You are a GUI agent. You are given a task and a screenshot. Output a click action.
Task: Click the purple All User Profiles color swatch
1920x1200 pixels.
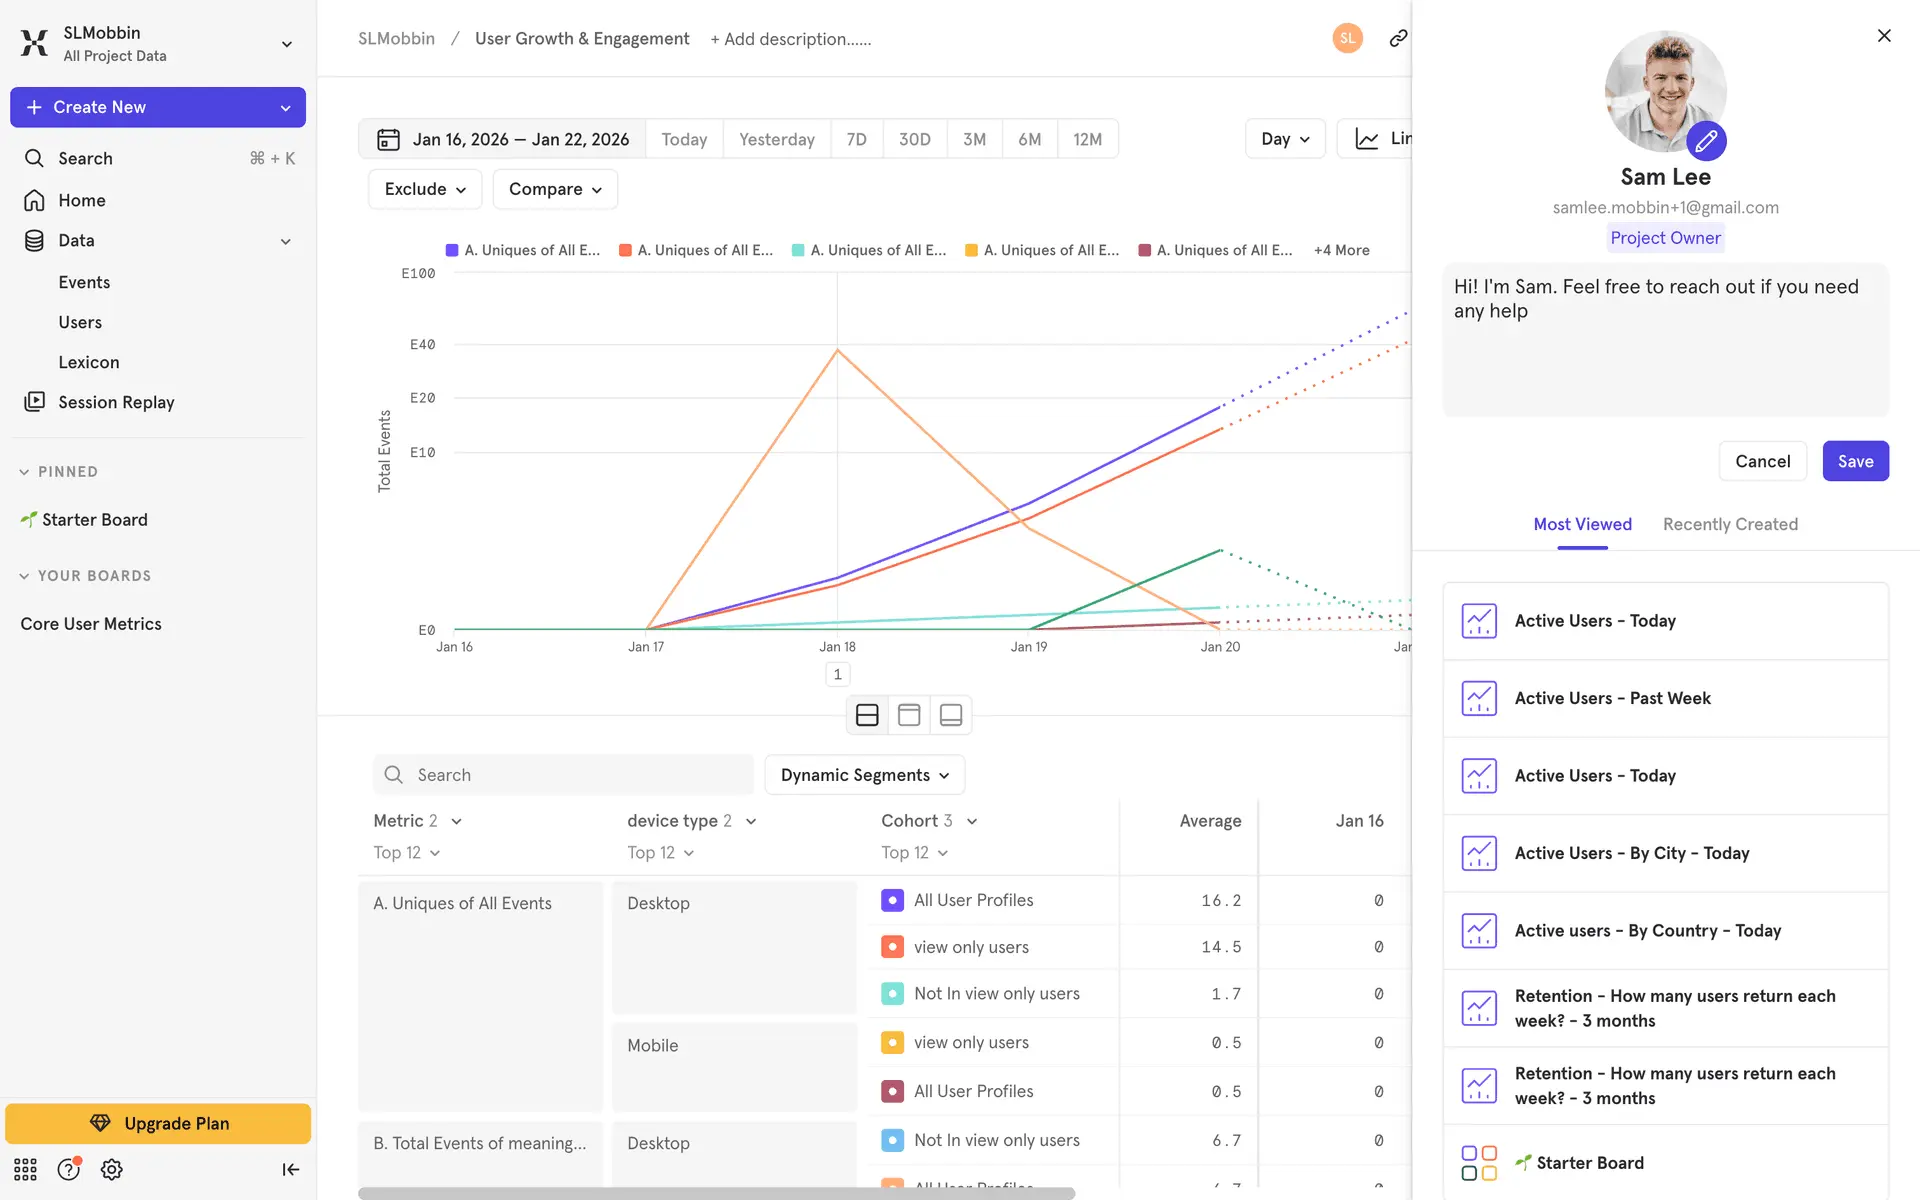coord(892,900)
